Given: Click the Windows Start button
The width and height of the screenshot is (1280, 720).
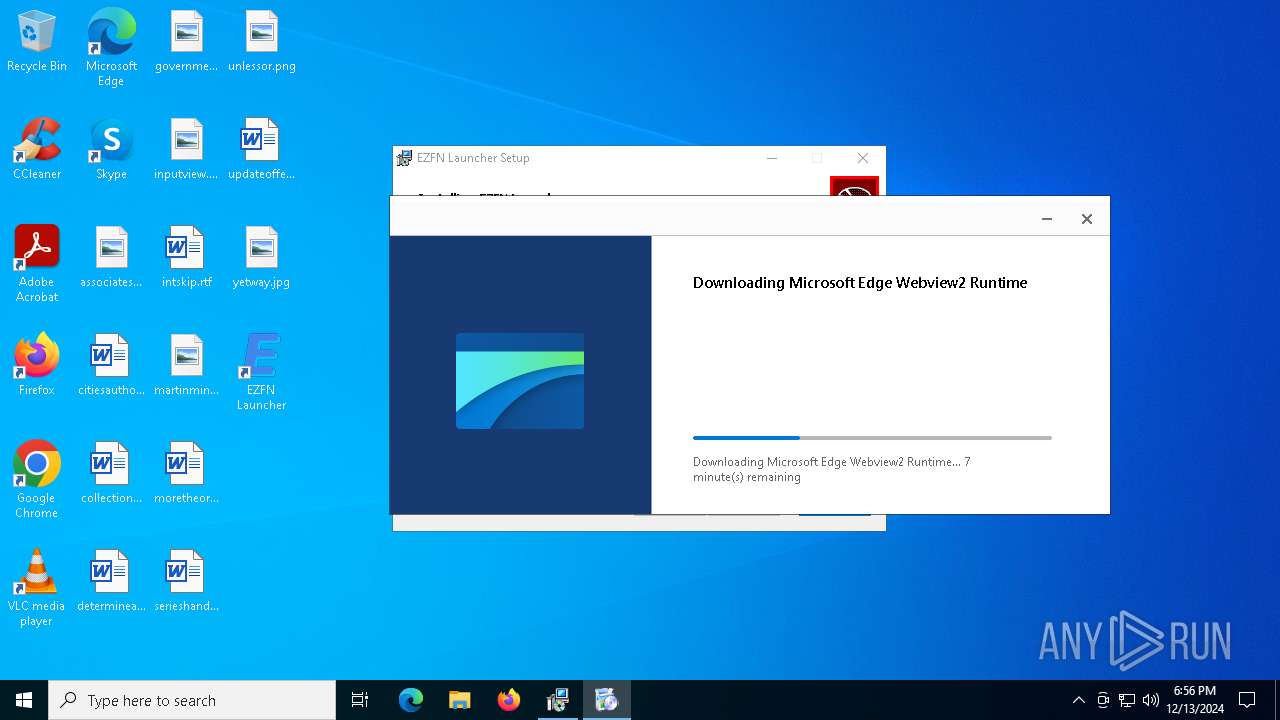Looking at the screenshot, I should [24, 700].
